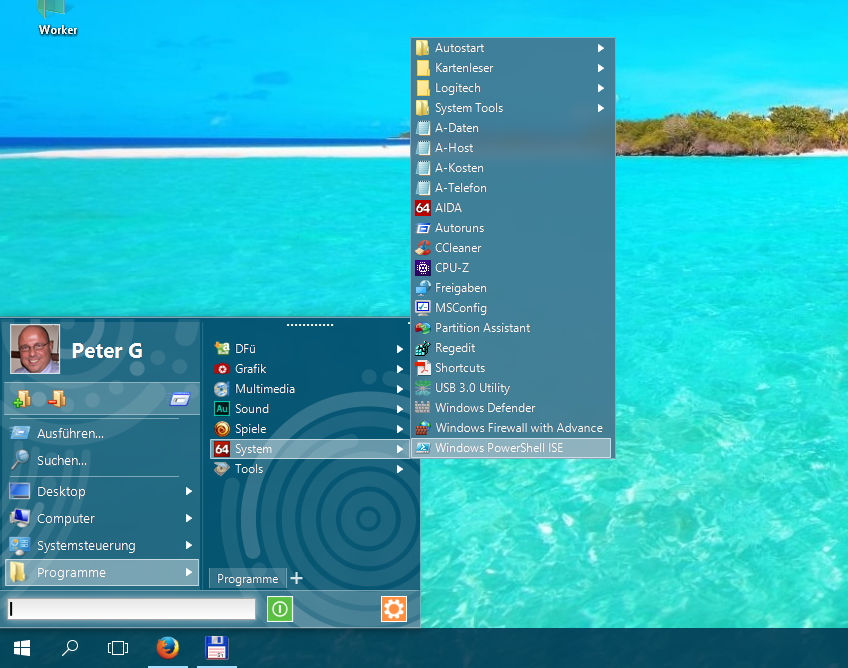
Task: Open the Systemsteuerung menu entry
Action: click(102, 545)
